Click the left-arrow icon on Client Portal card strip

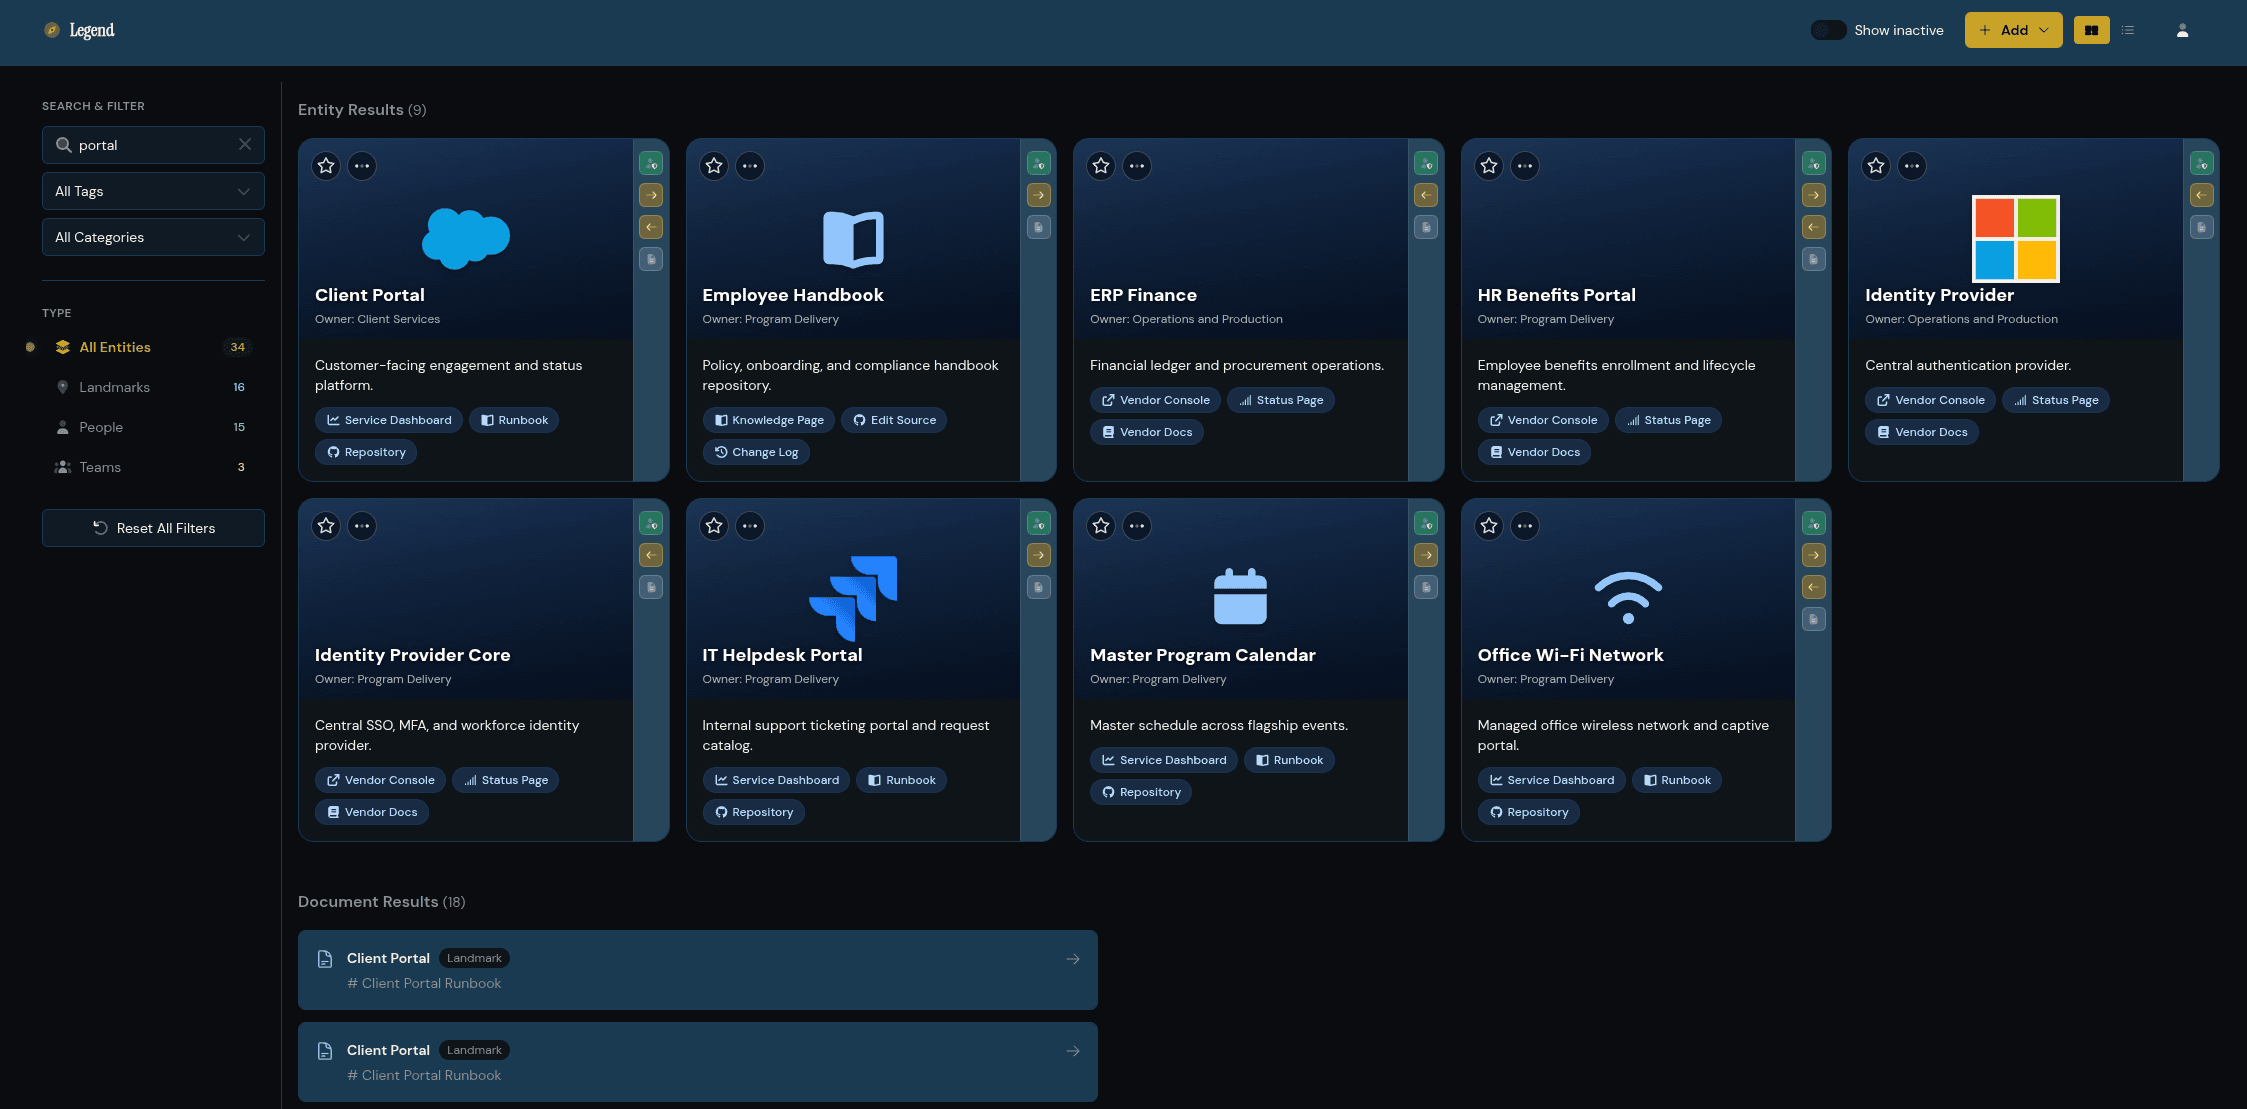pyautogui.click(x=651, y=227)
